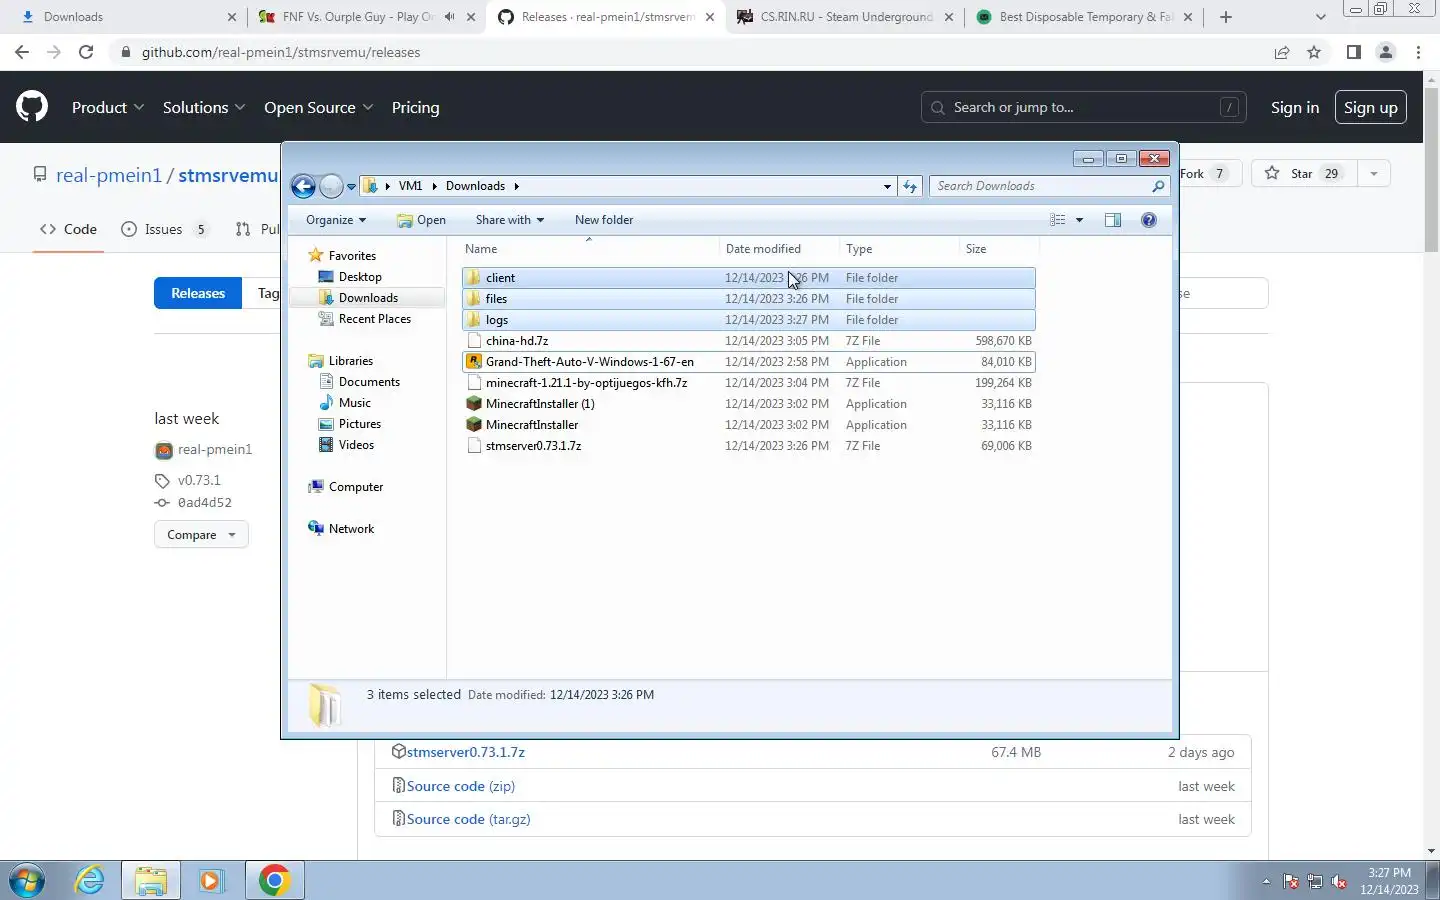1440x900 pixels.
Task: Open the Pricing link
Action: click(415, 107)
